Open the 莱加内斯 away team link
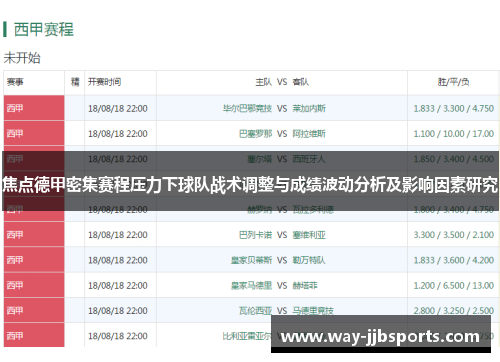Image resolution: width=500 pixels, height=362 pixels. 309,108
